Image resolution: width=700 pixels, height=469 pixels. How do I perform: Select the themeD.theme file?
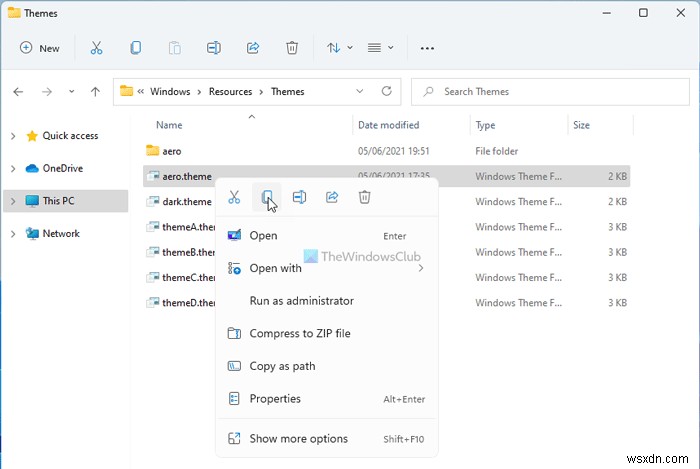179,303
